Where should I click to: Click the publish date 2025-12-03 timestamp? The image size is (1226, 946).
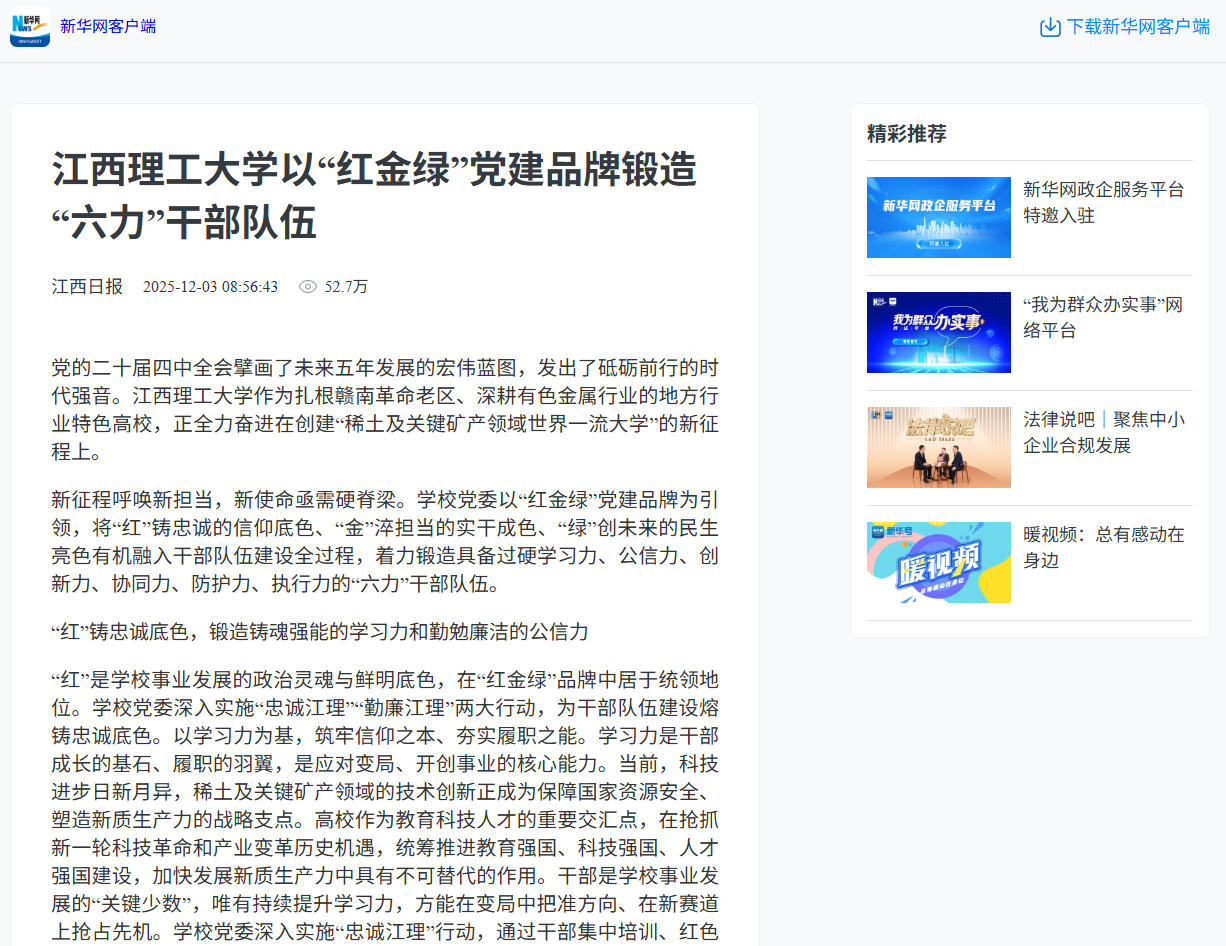tap(210, 287)
